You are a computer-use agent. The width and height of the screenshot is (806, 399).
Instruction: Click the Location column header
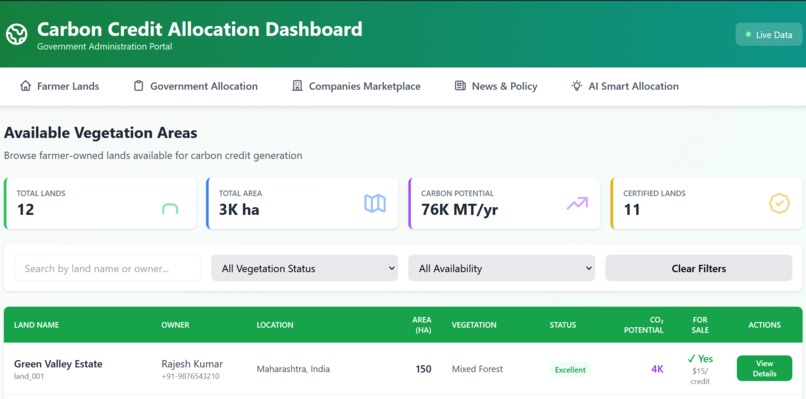(x=275, y=325)
